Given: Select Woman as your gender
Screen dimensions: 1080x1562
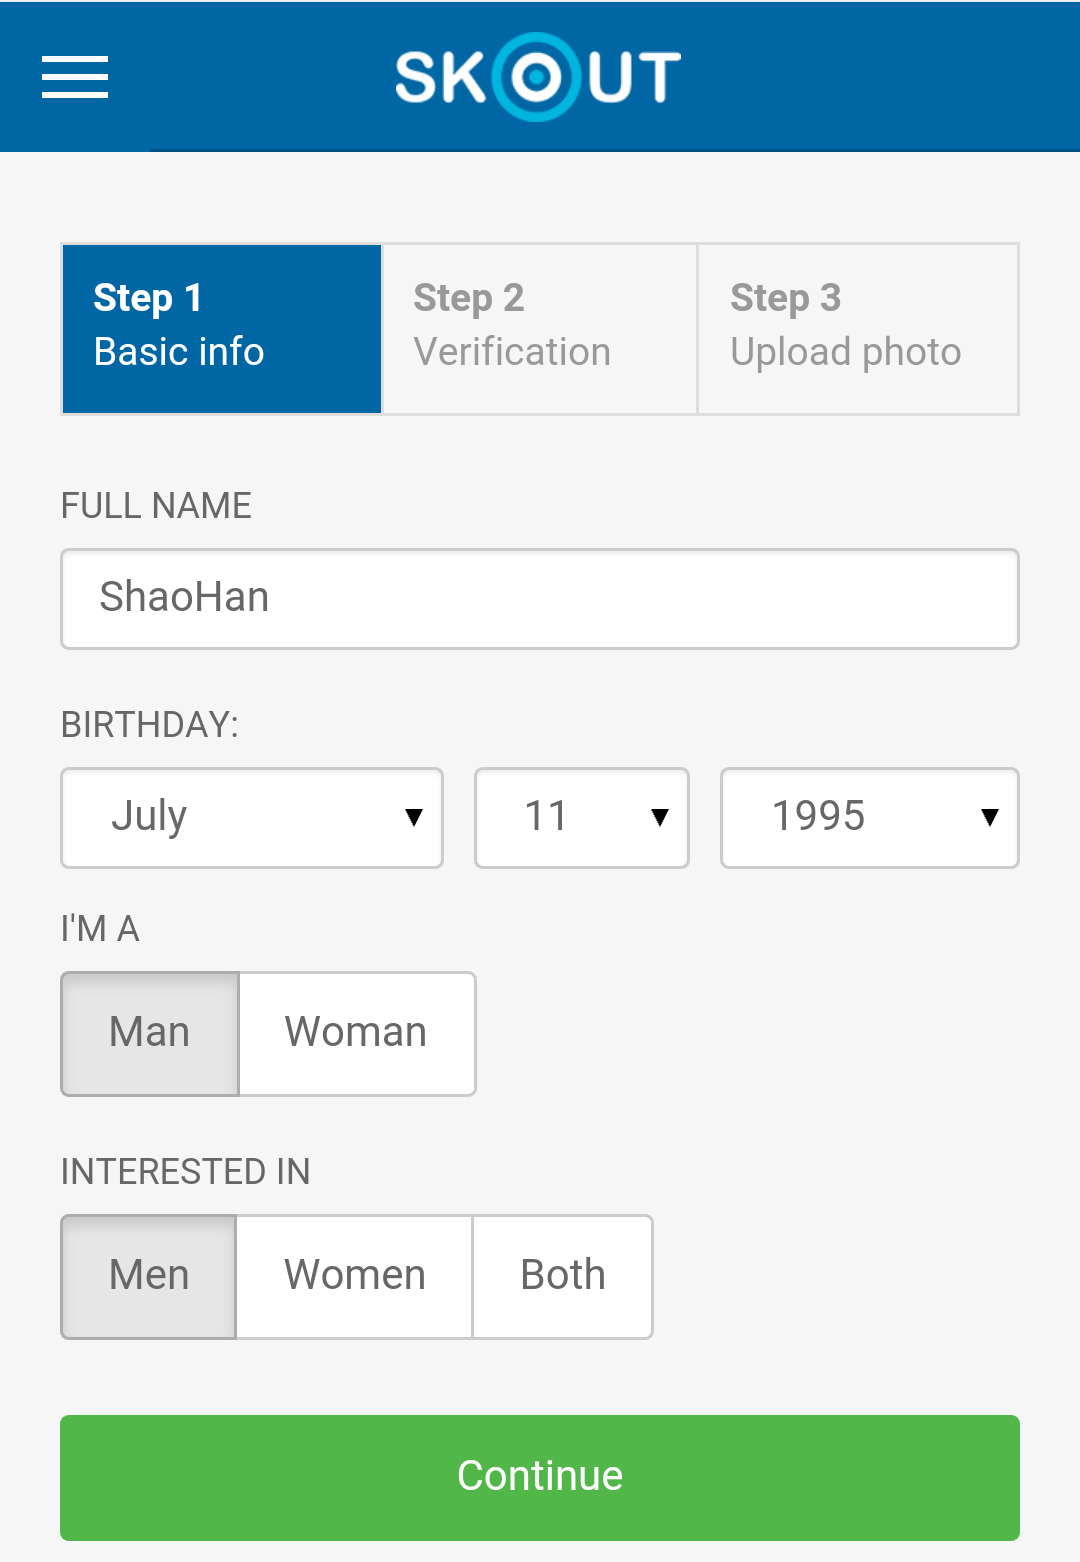Looking at the screenshot, I should (357, 1034).
